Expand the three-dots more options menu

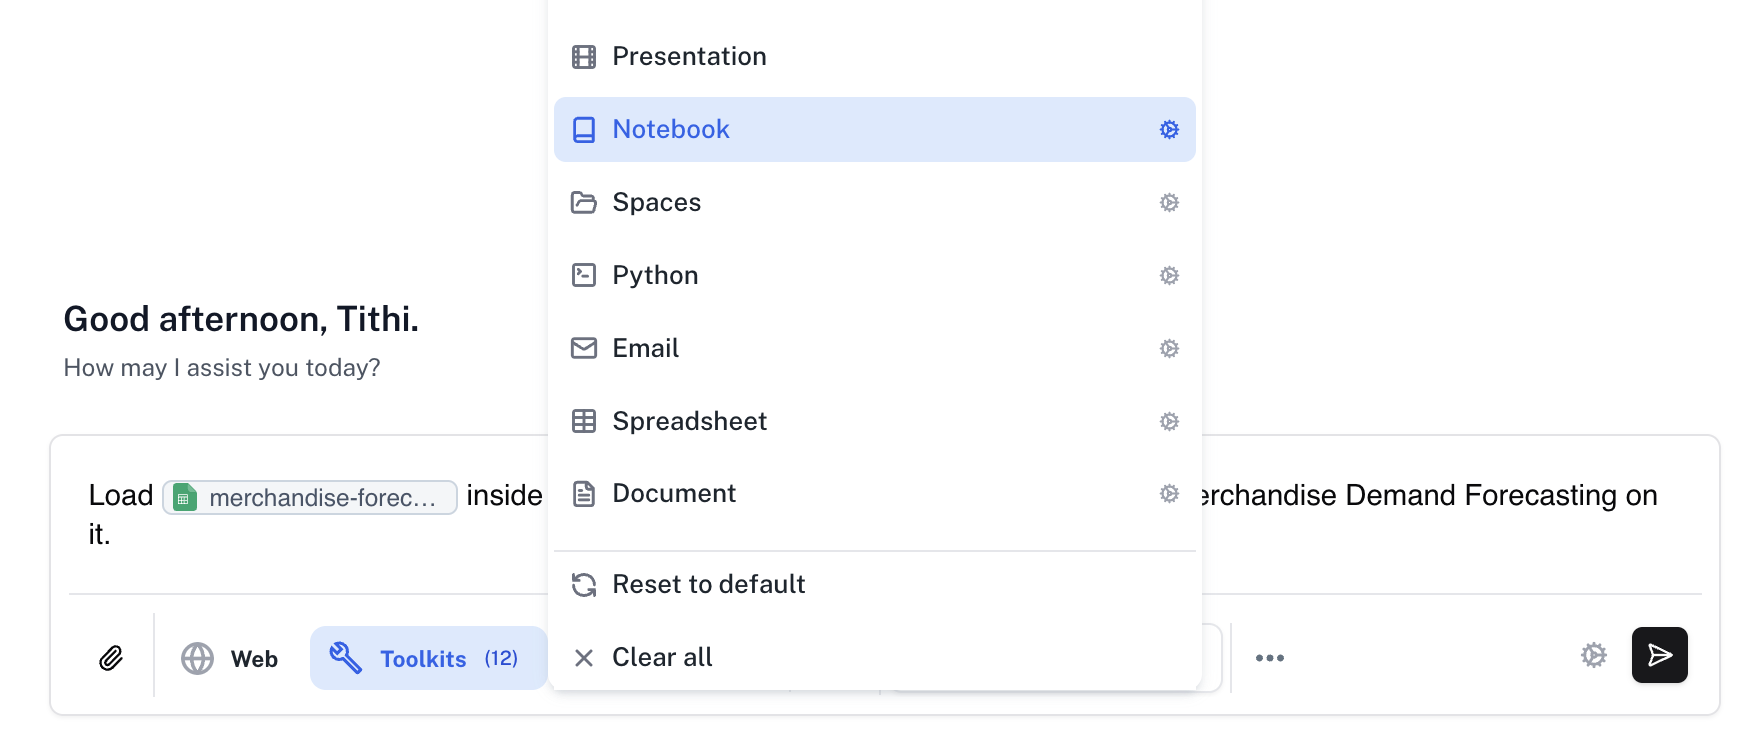point(1269,658)
